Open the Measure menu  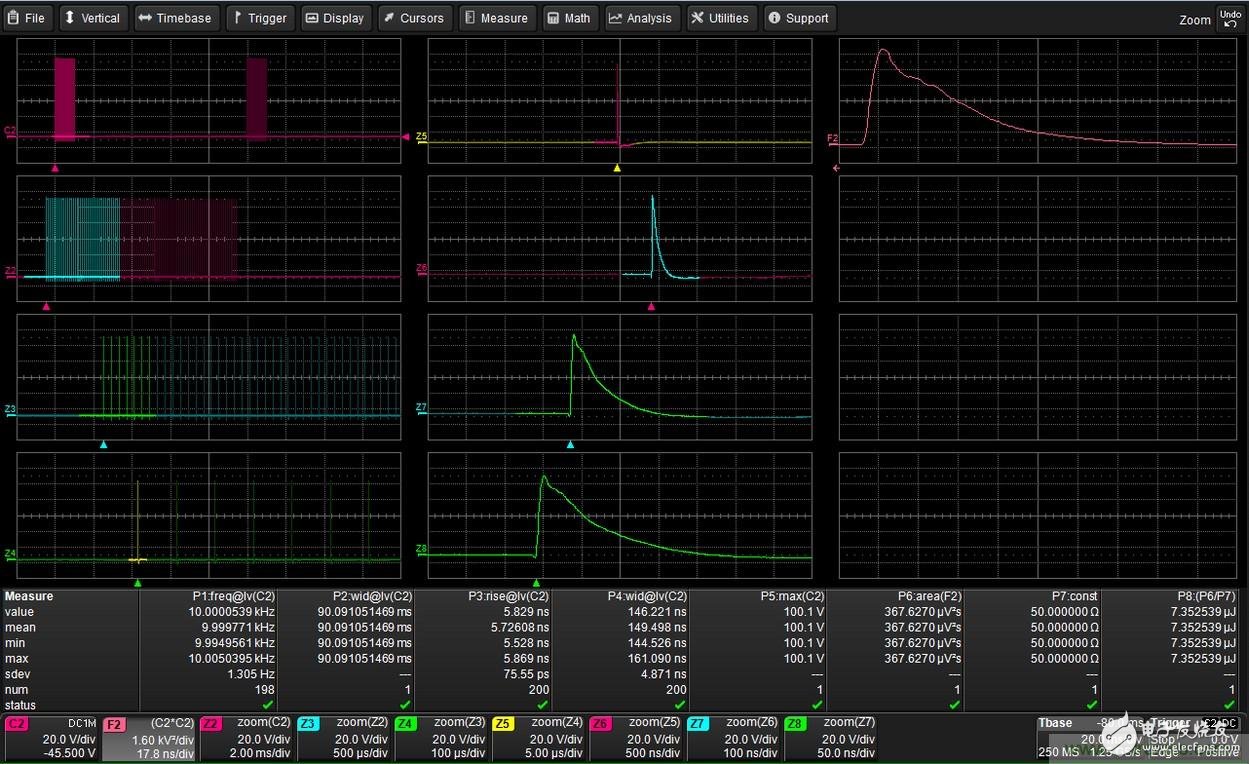(x=496, y=18)
